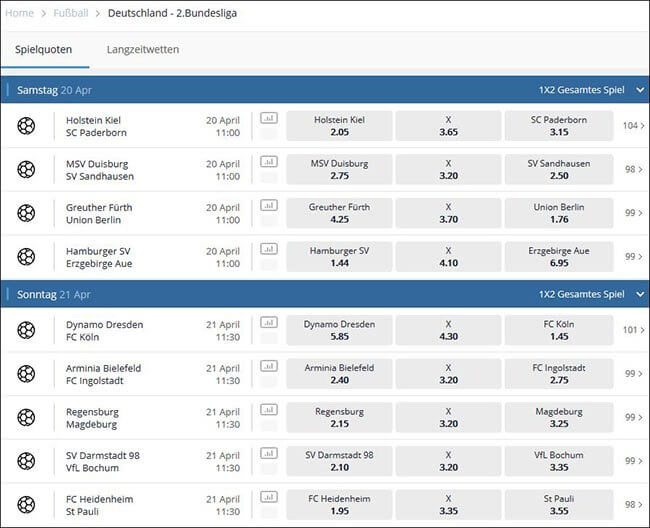Open stats icon for Hamburger SV match

click(x=269, y=249)
